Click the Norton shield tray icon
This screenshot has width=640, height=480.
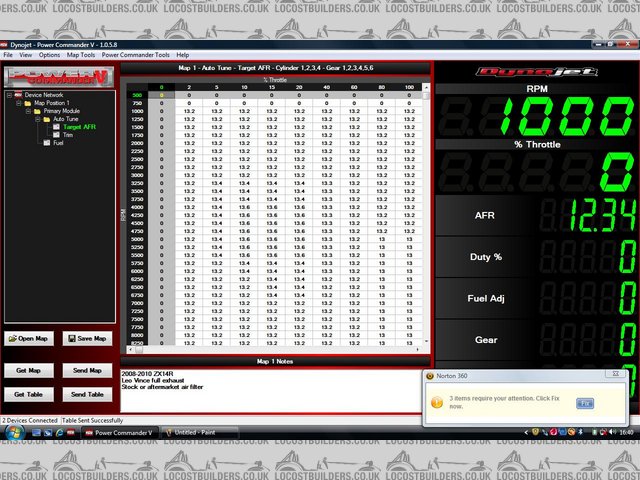click(x=535, y=432)
